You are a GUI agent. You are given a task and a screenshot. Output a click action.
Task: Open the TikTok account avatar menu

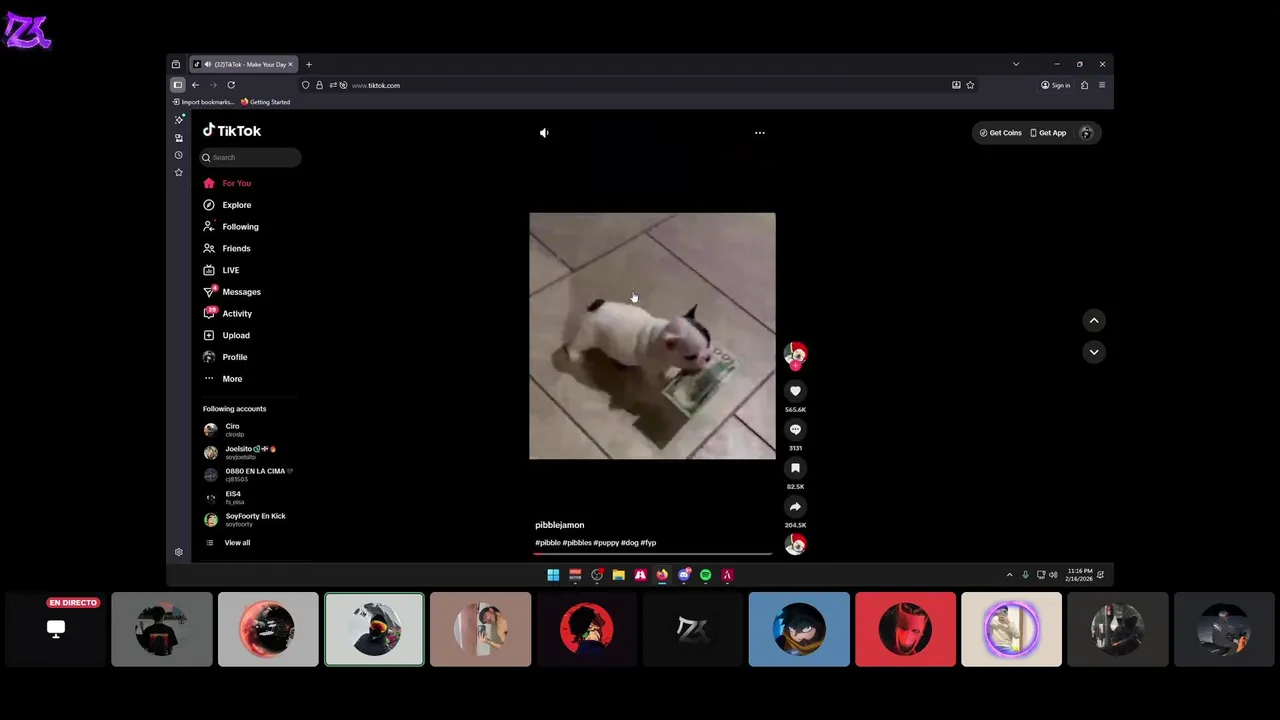(x=1086, y=133)
